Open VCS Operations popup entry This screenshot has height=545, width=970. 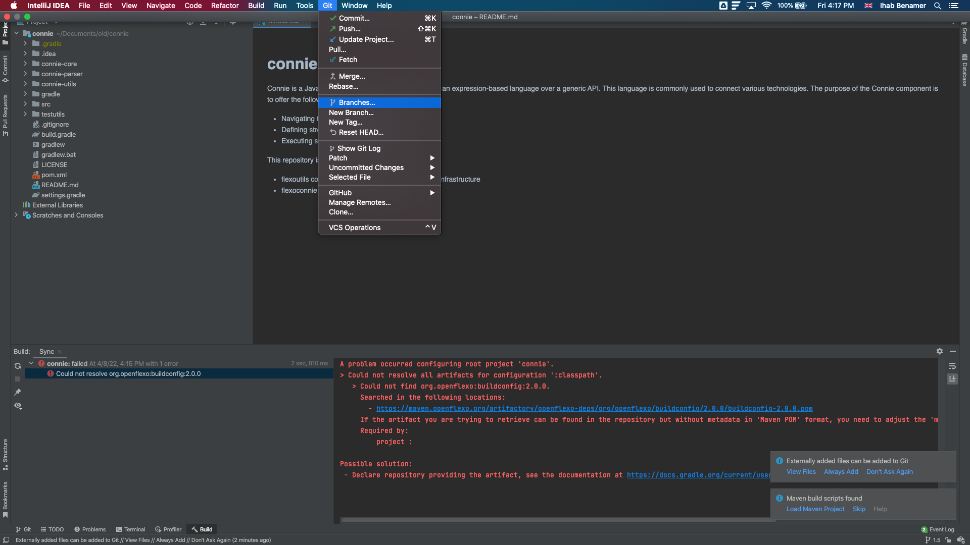[x=379, y=228]
